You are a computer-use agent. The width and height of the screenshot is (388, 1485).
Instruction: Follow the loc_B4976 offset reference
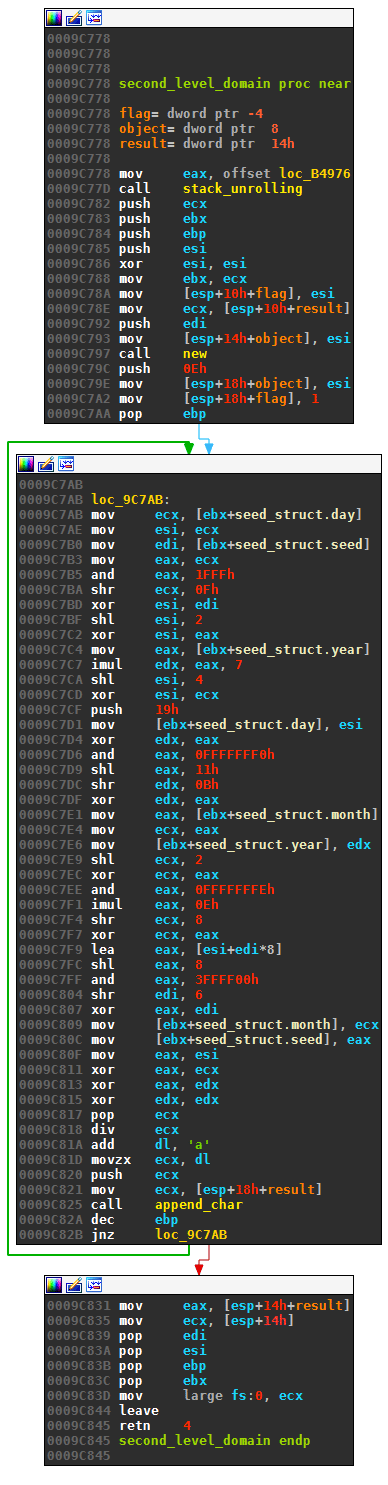(315, 173)
